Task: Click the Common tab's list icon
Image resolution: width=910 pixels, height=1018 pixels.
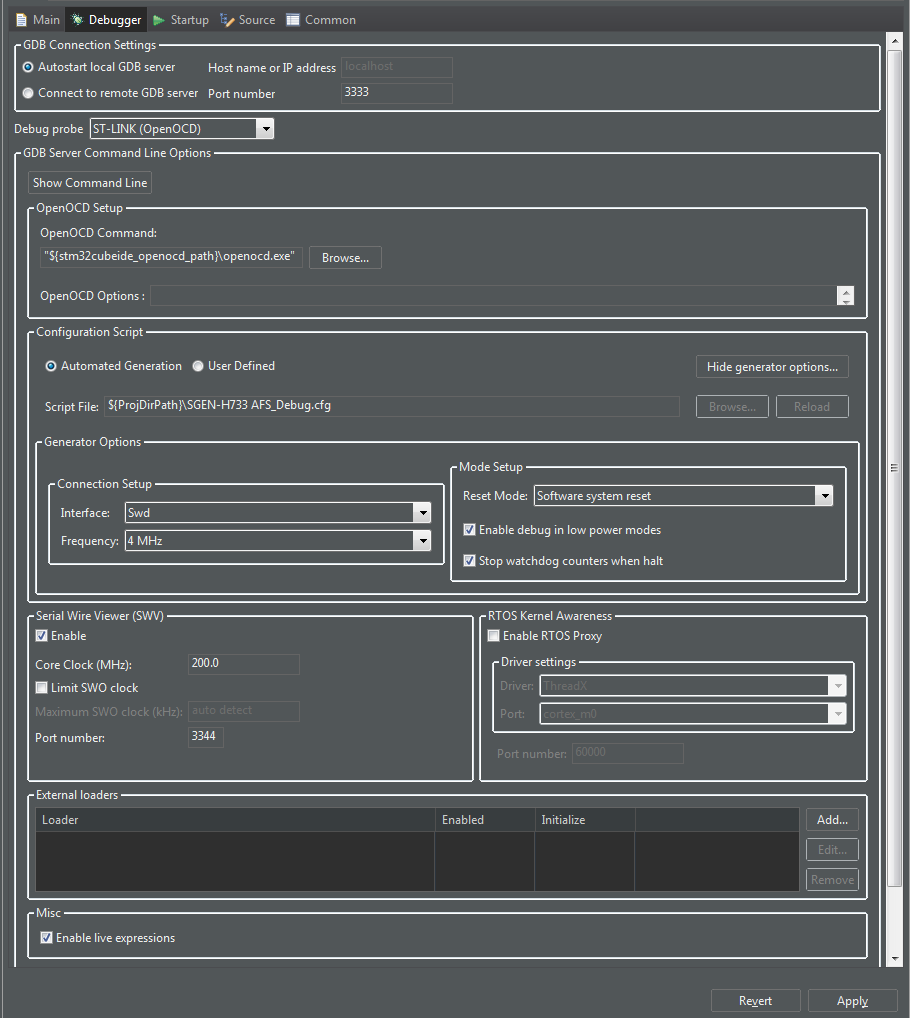Action: (x=292, y=19)
